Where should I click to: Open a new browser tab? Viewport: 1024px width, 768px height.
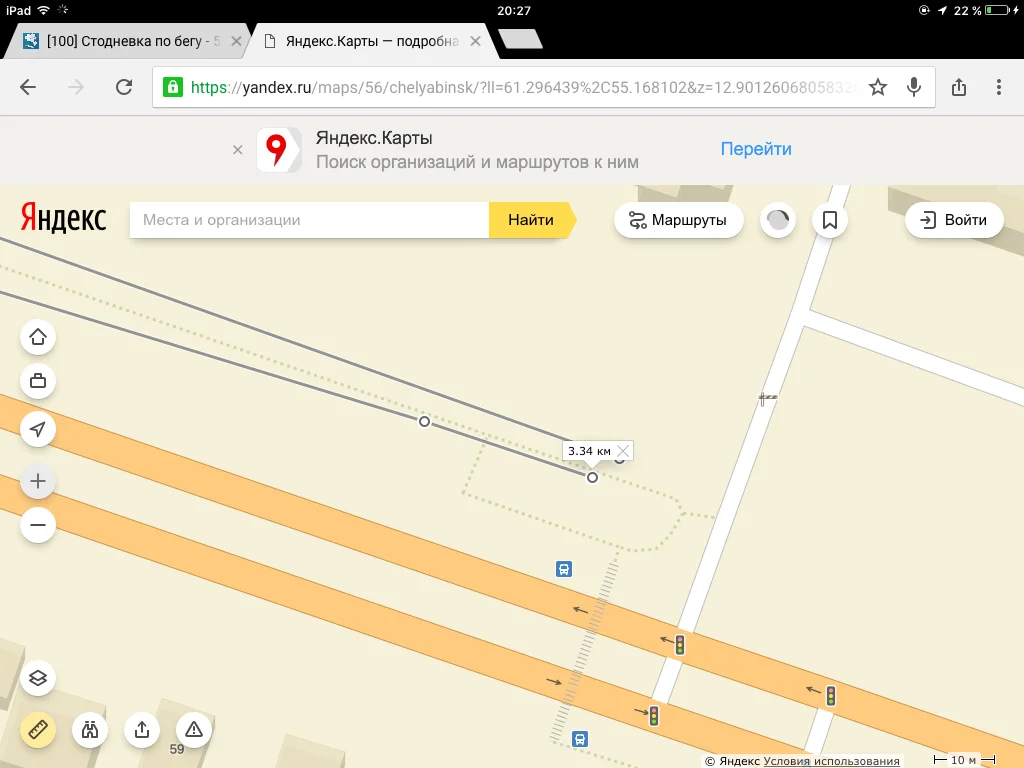(x=520, y=39)
